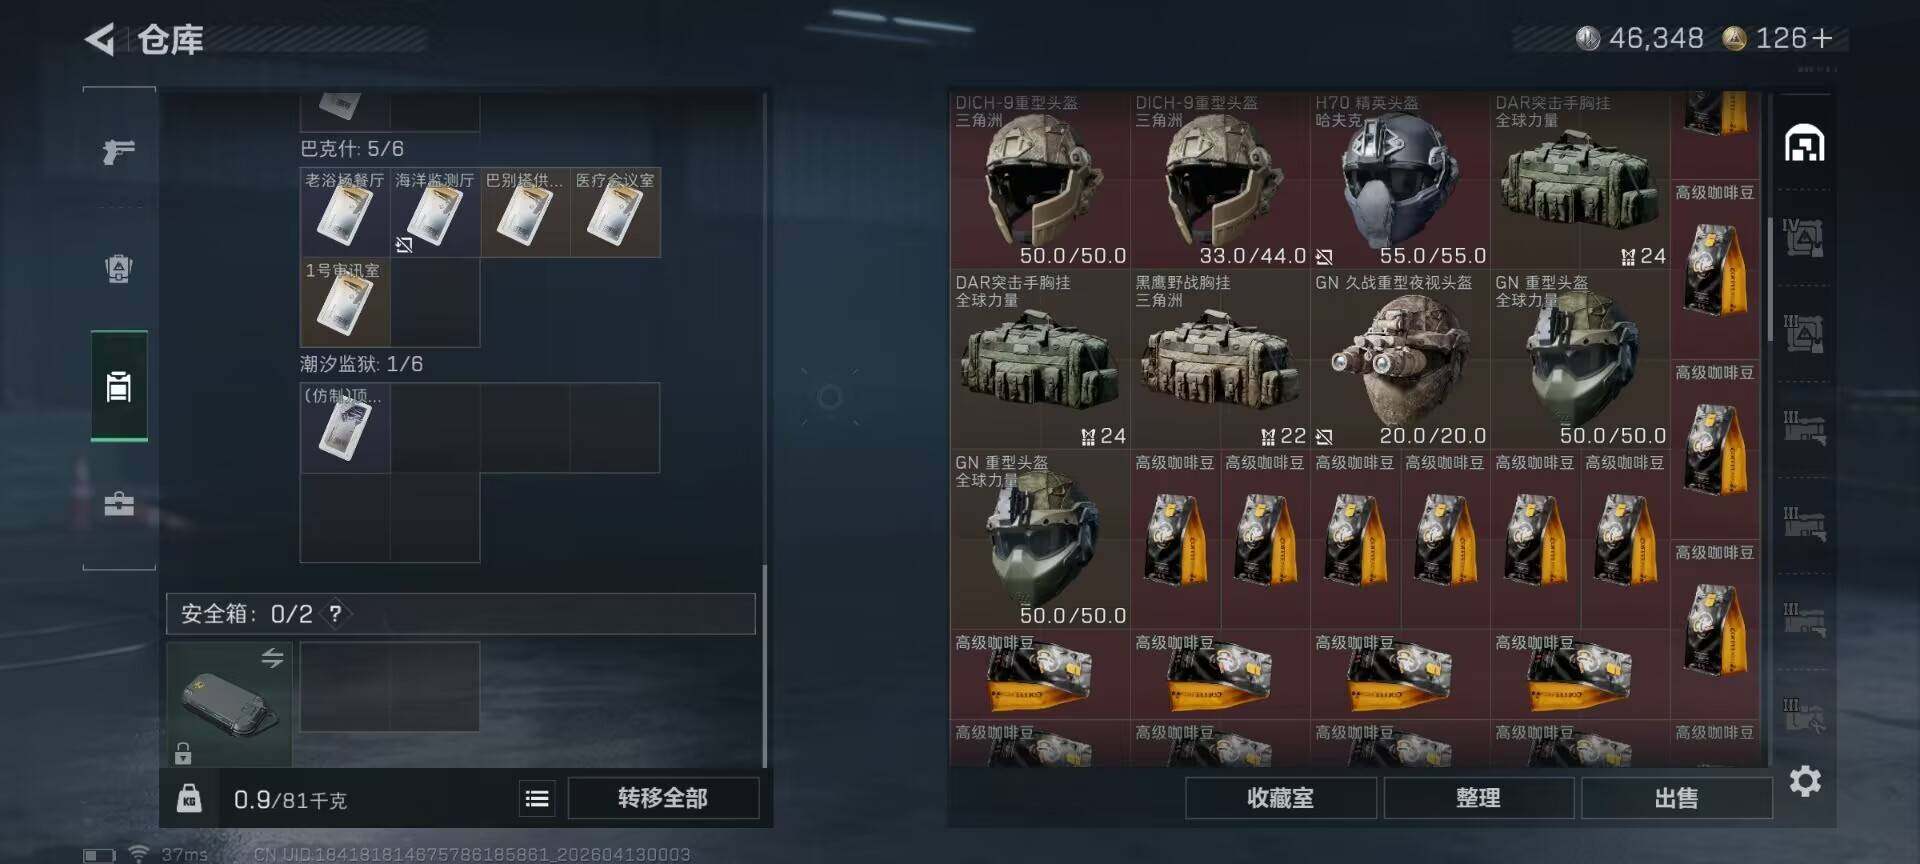Click the swap arrows on the safe box
Viewport: 1920px width, 864px height.
272,657
